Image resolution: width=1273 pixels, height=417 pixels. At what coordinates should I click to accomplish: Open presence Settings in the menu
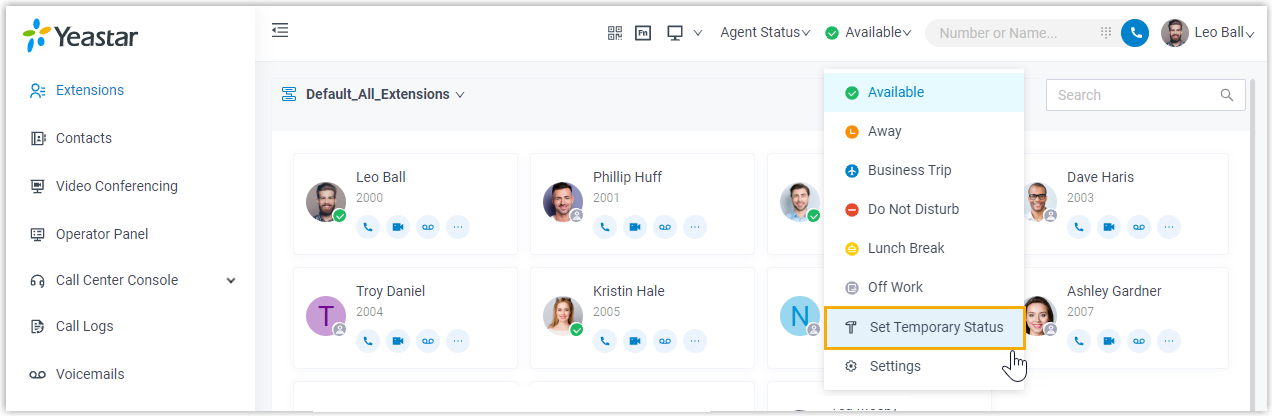[924, 366]
